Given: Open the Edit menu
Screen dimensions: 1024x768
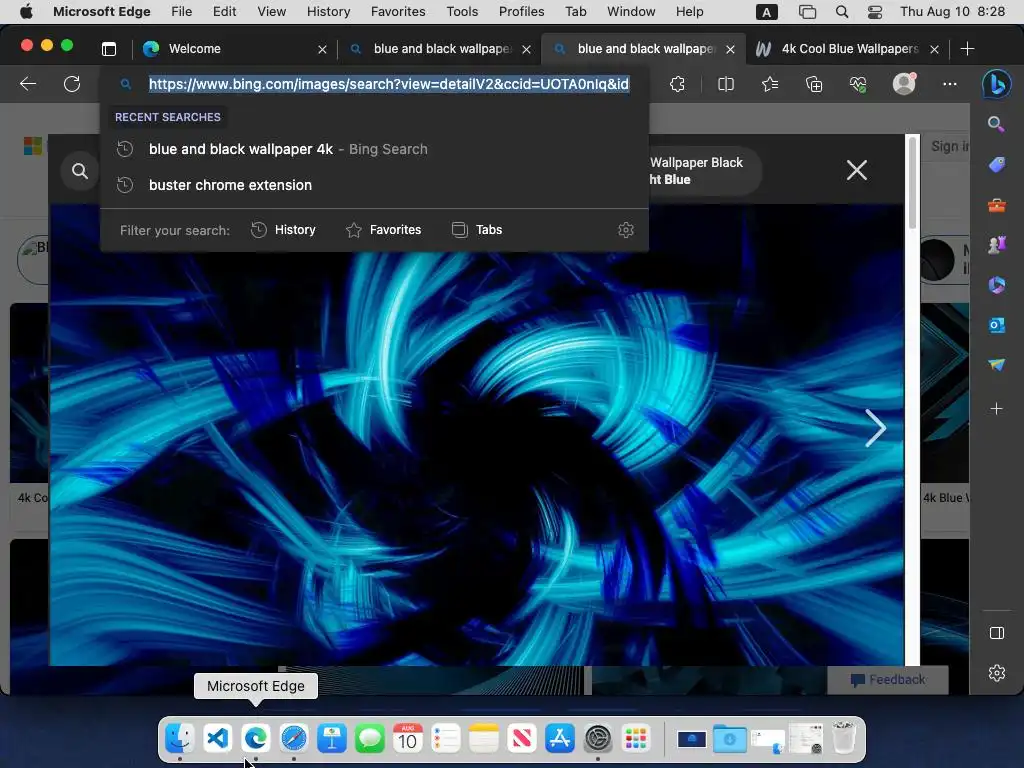Looking at the screenshot, I should click(224, 12).
